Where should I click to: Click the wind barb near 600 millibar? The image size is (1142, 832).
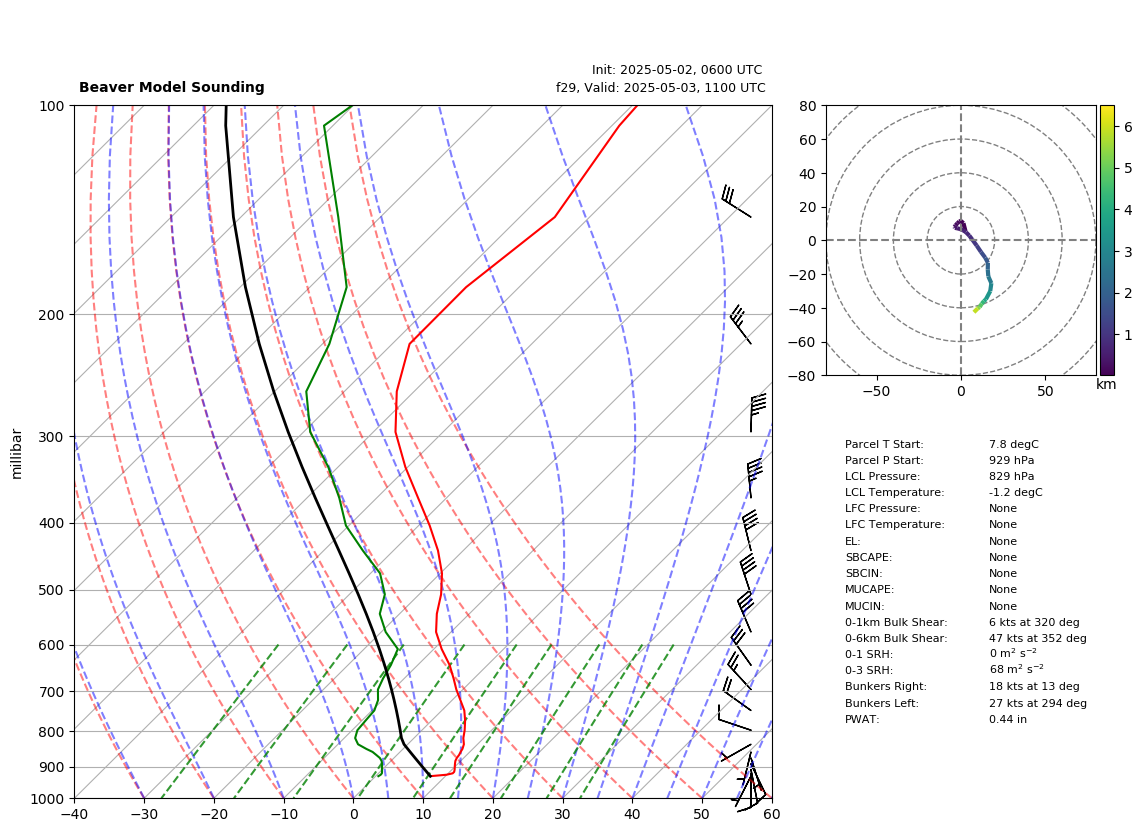[x=741, y=645]
